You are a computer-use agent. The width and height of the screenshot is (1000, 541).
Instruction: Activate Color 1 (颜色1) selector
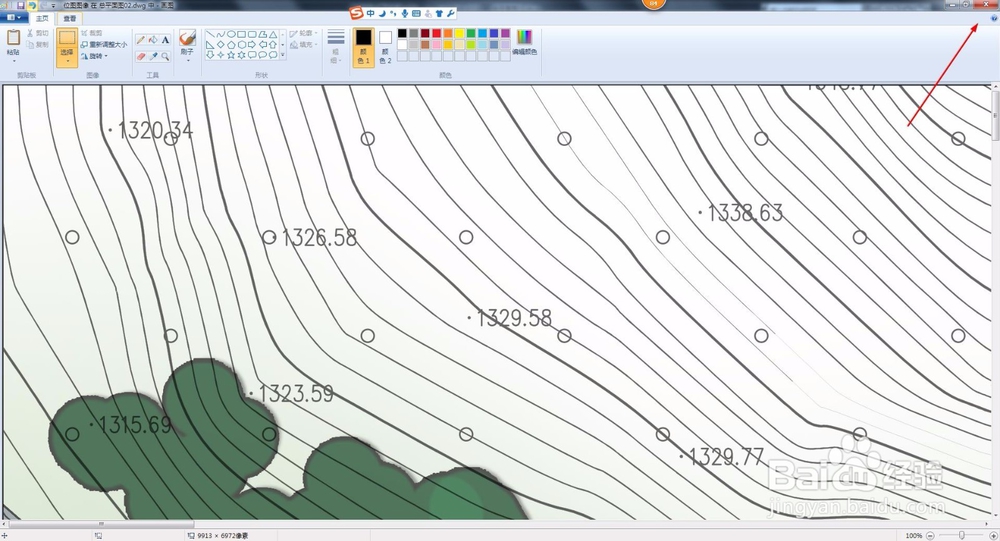click(x=364, y=47)
